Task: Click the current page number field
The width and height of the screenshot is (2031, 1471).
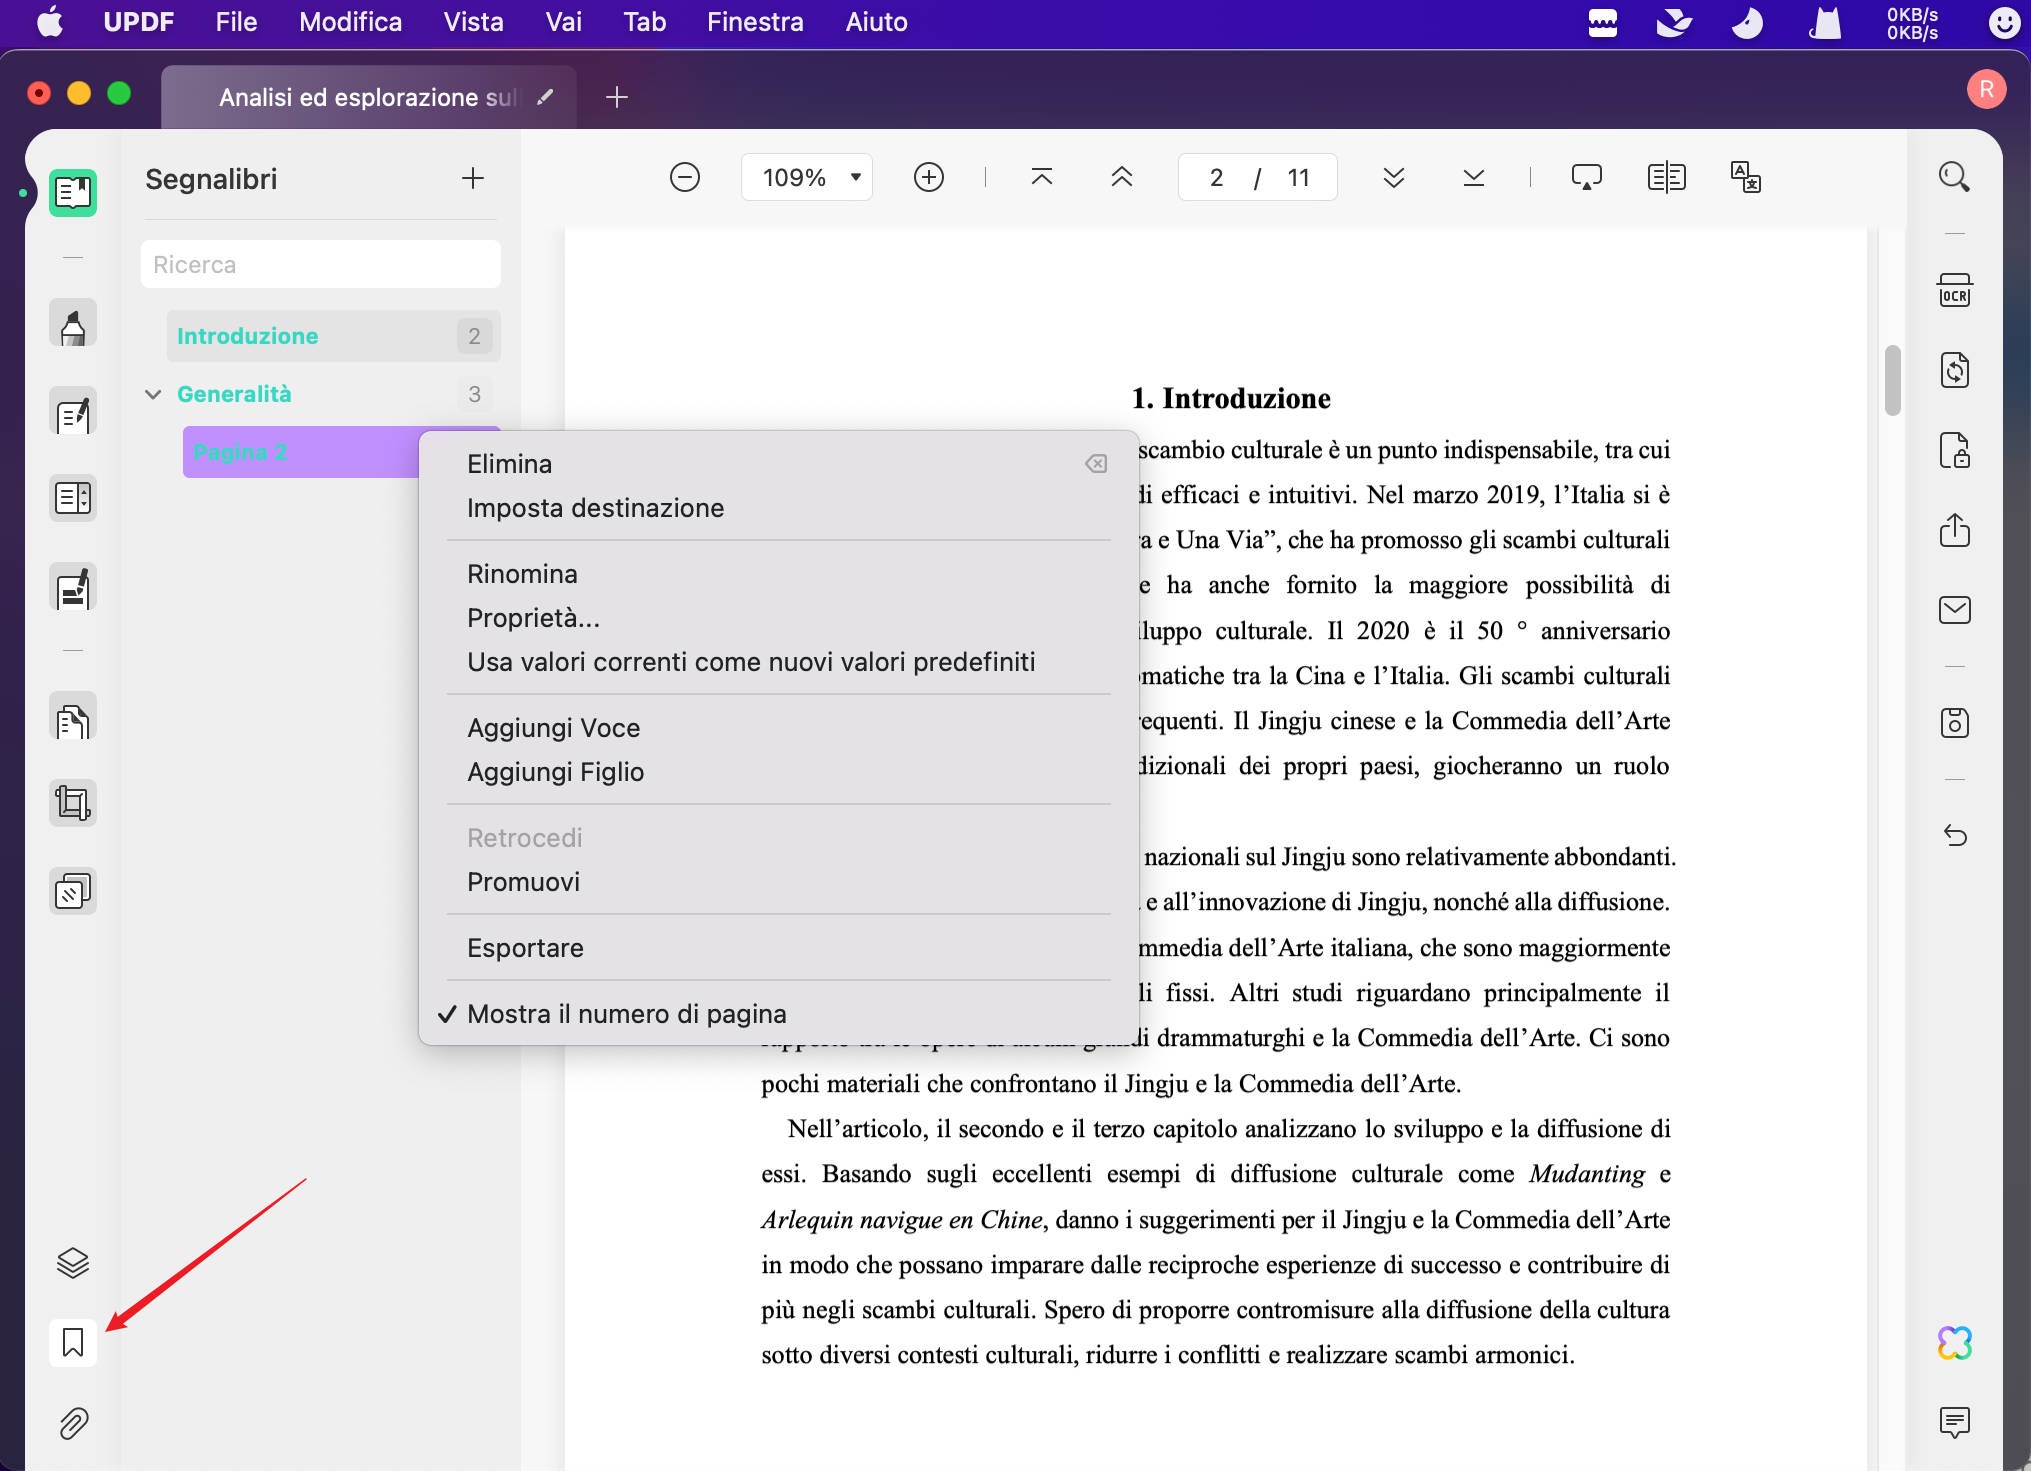Action: point(1216,178)
